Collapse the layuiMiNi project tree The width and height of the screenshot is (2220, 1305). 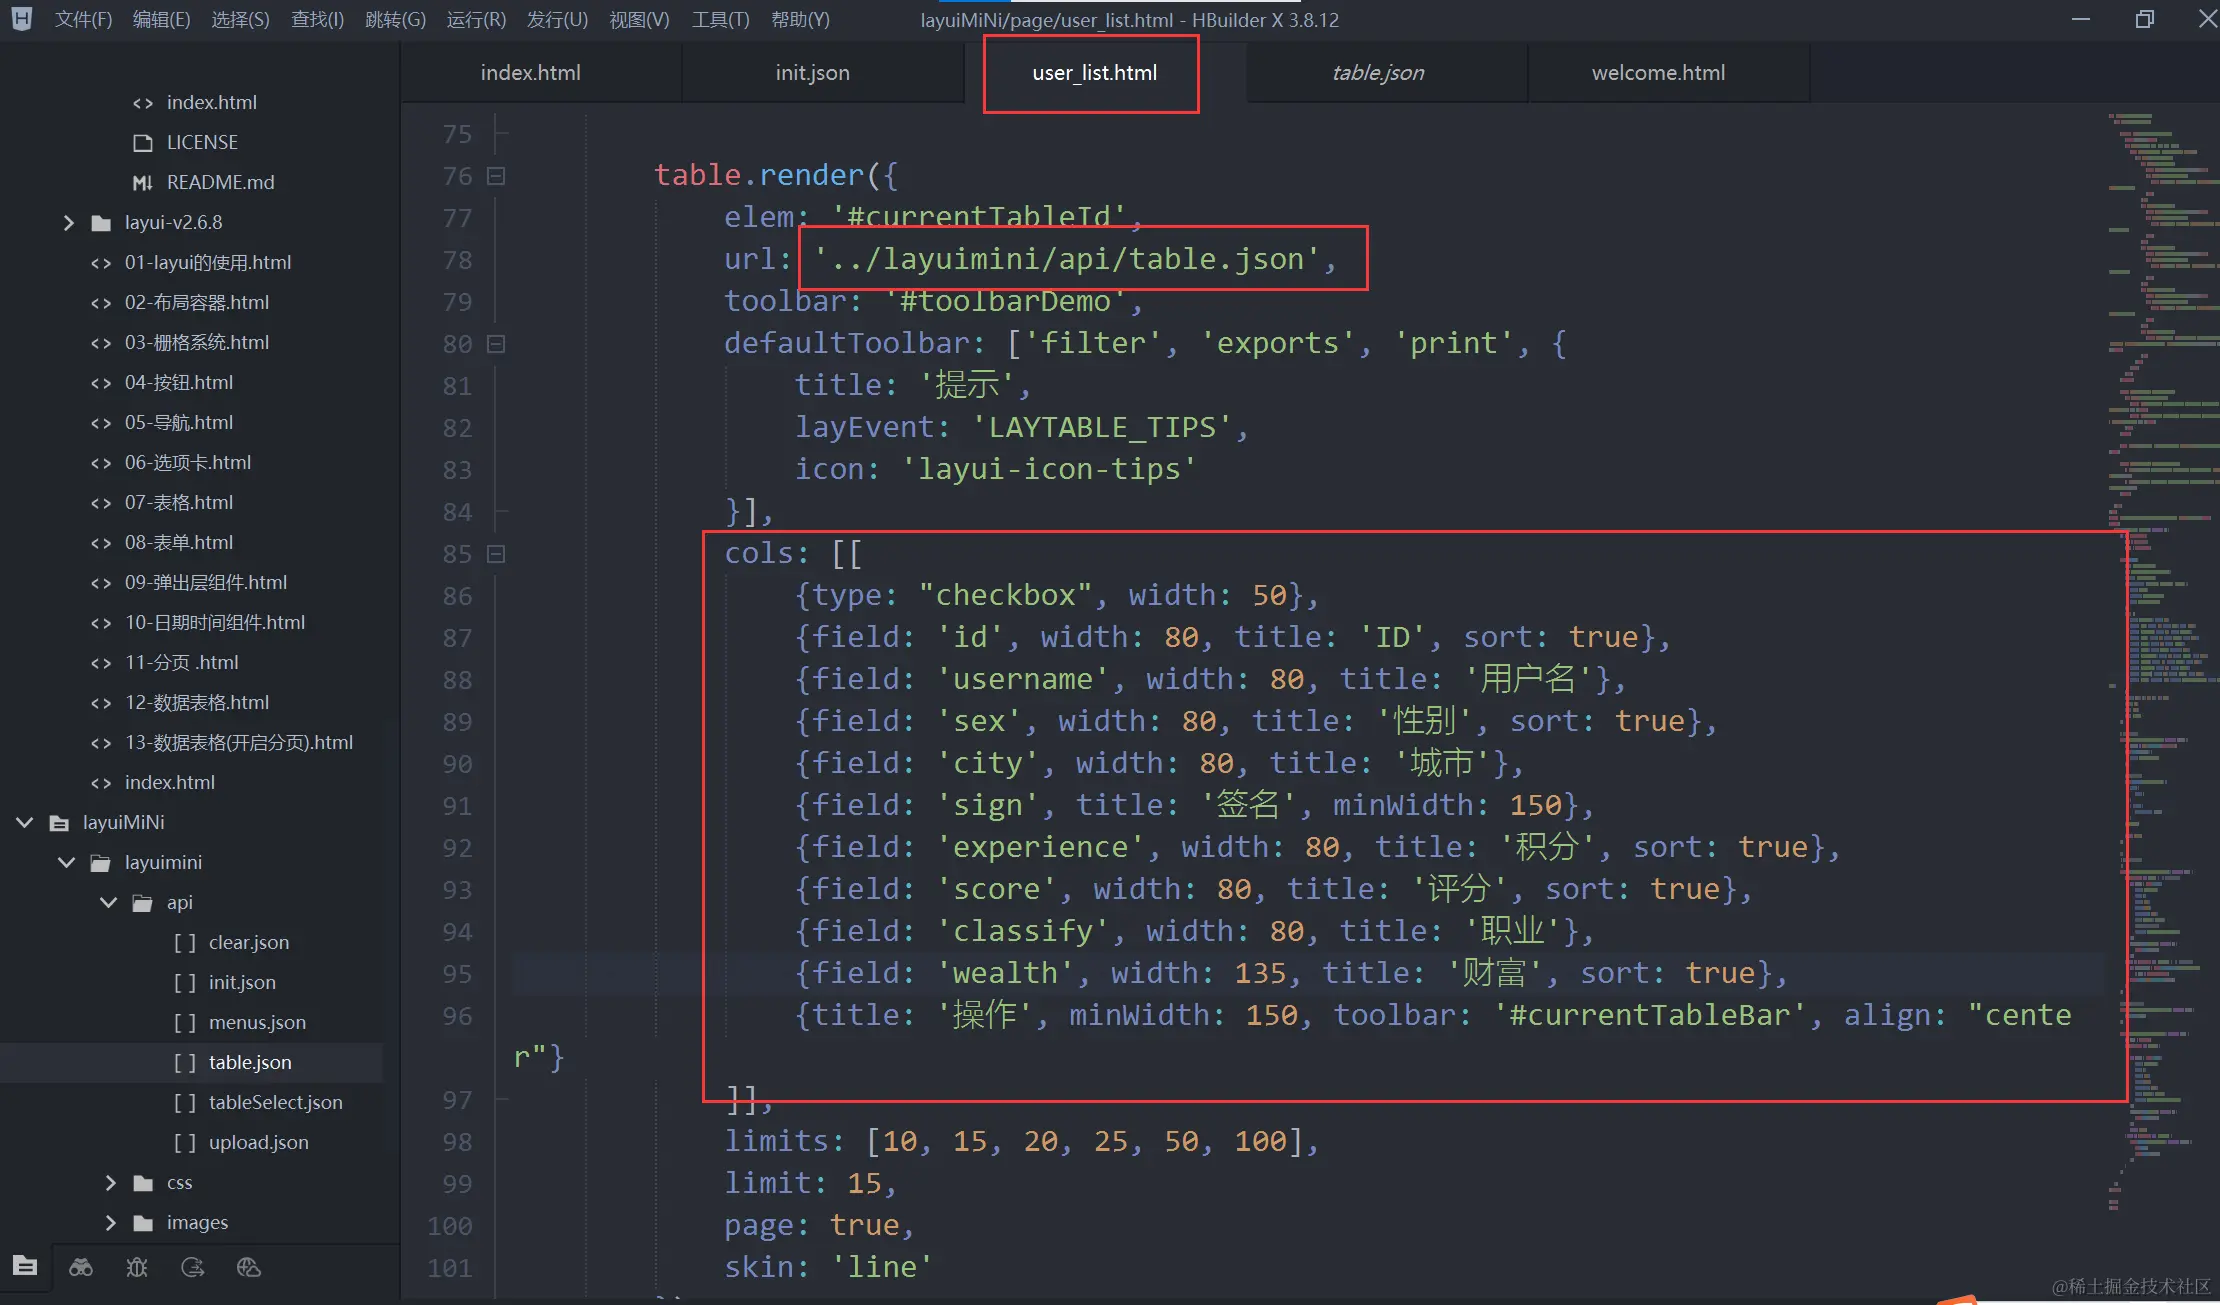tap(25, 822)
